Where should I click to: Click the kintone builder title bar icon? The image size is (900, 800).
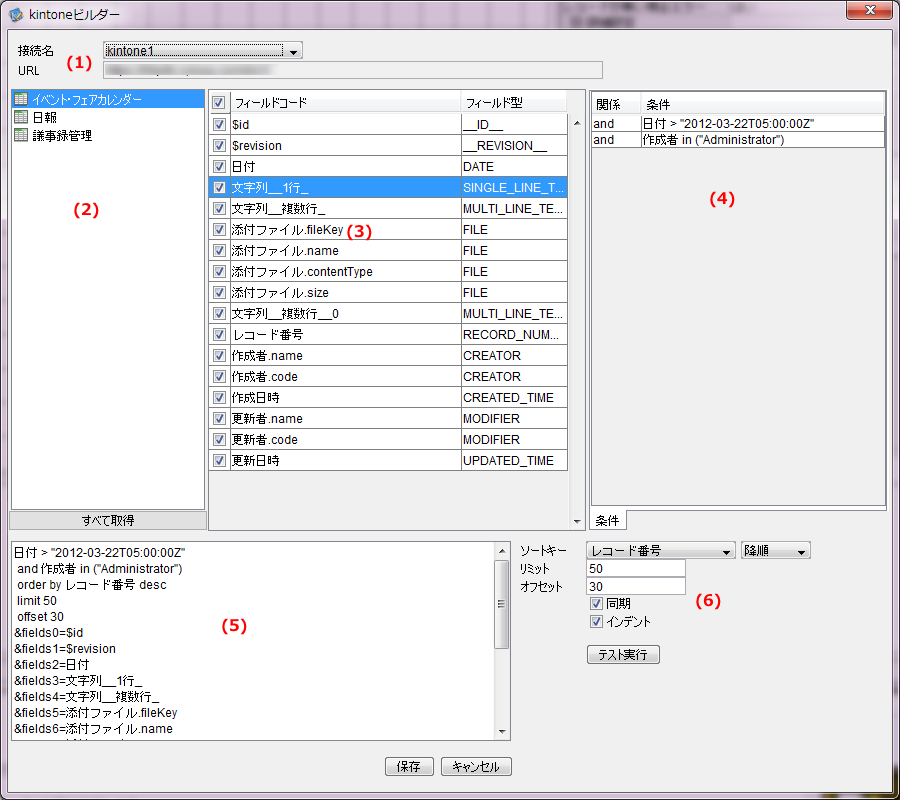pos(16,15)
